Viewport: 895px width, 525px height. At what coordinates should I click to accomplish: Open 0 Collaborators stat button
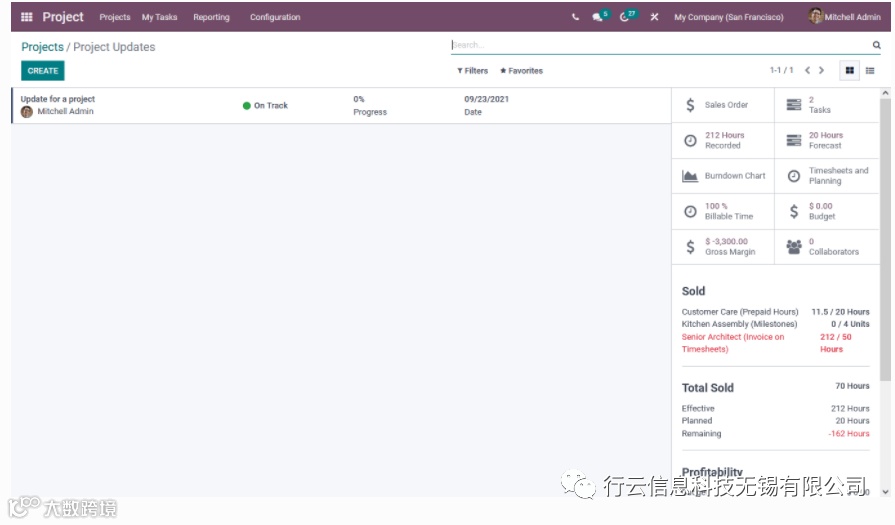click(x=827, y=247)
